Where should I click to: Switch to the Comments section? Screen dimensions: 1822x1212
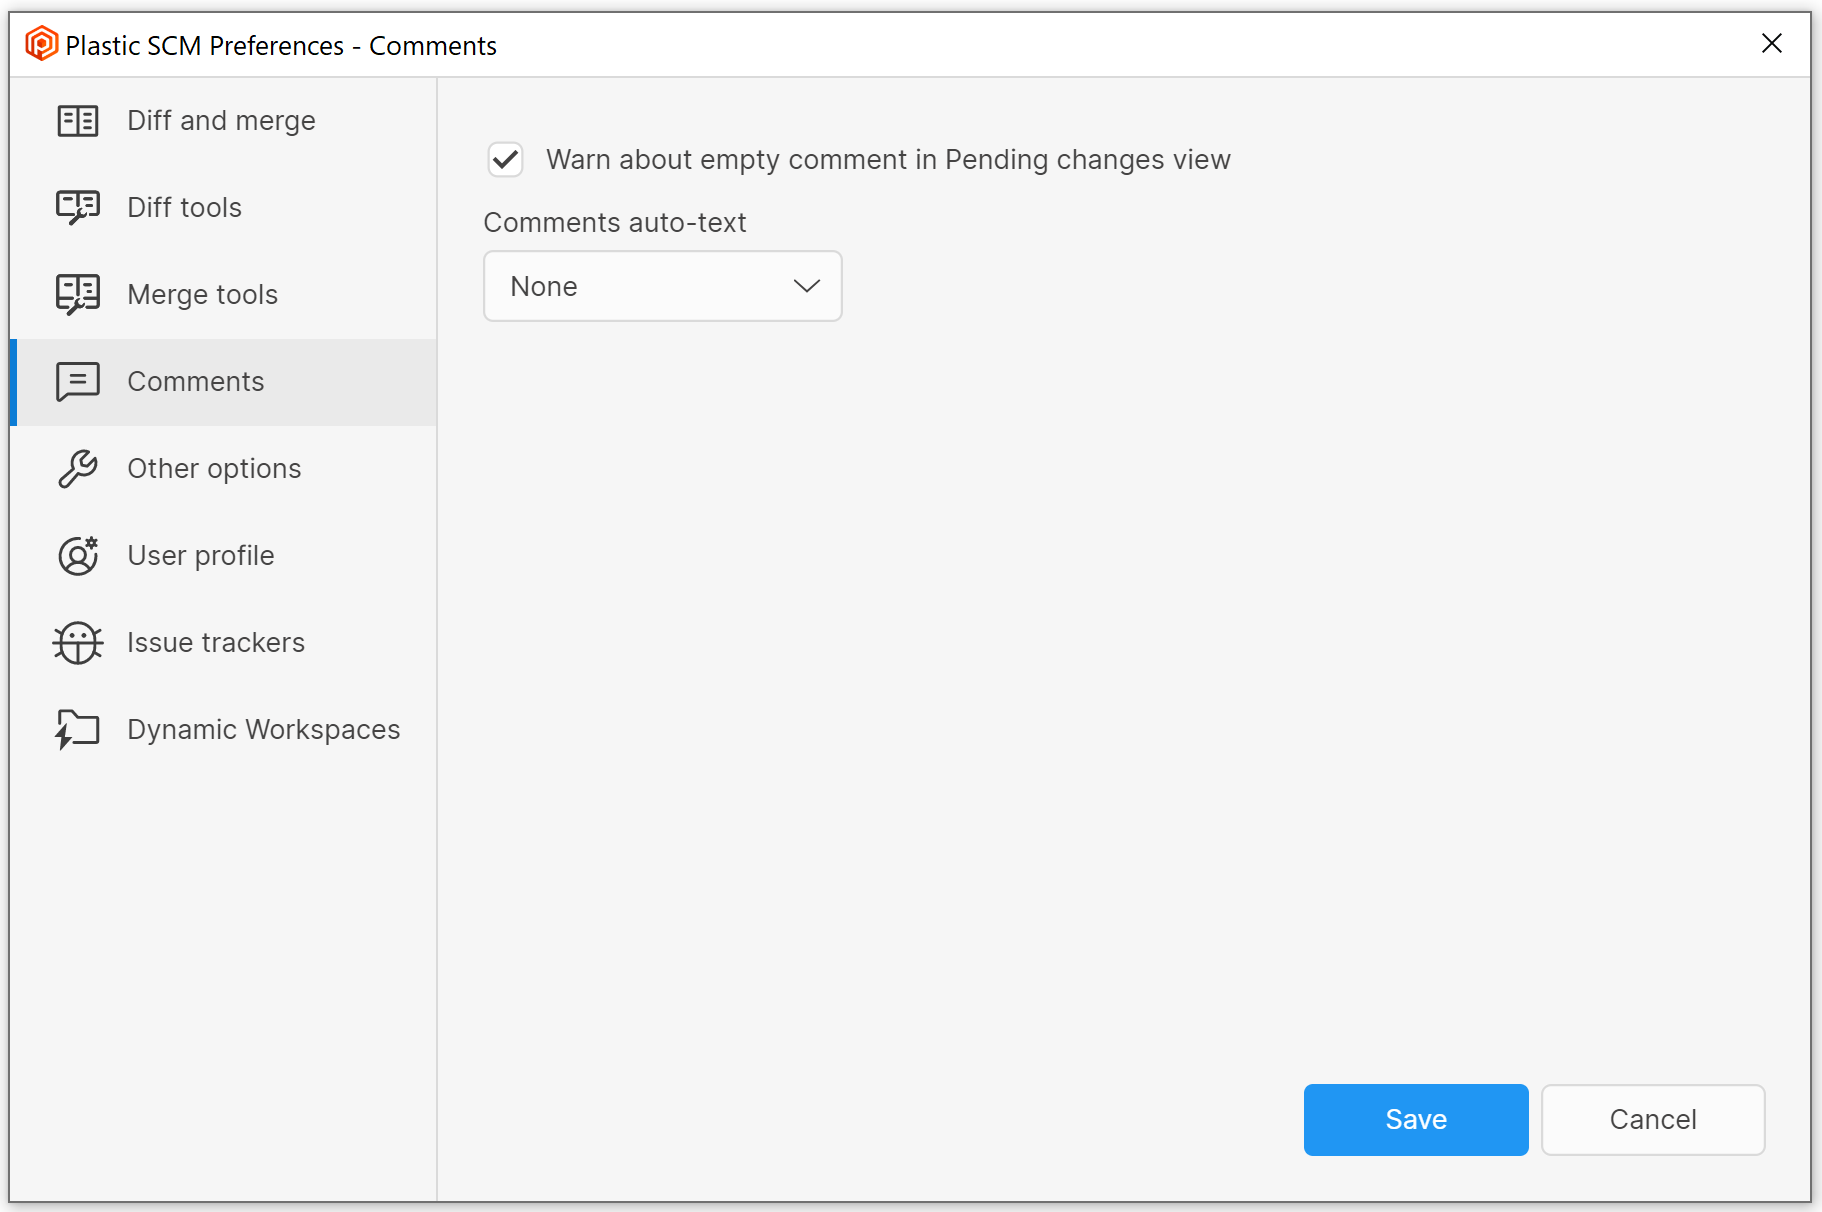point(196,381)
